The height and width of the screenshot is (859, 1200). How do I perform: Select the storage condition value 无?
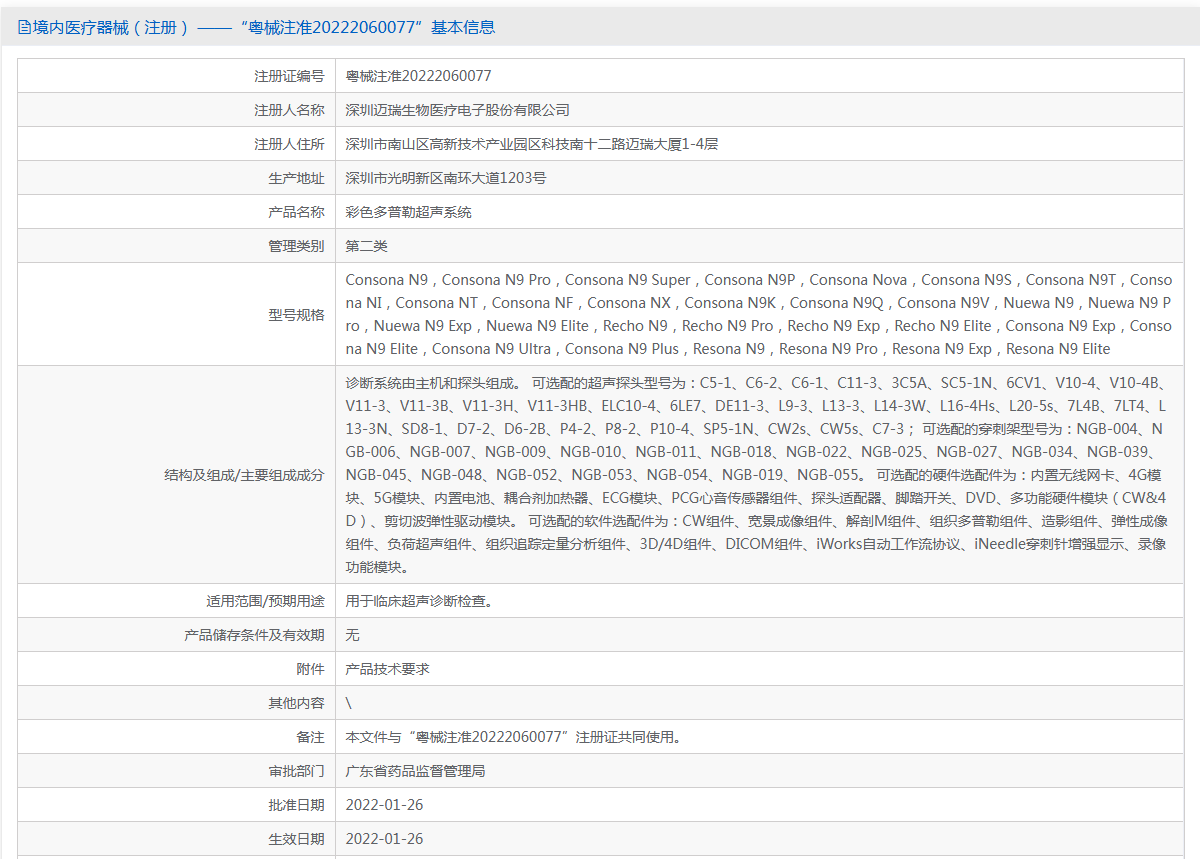353,635
